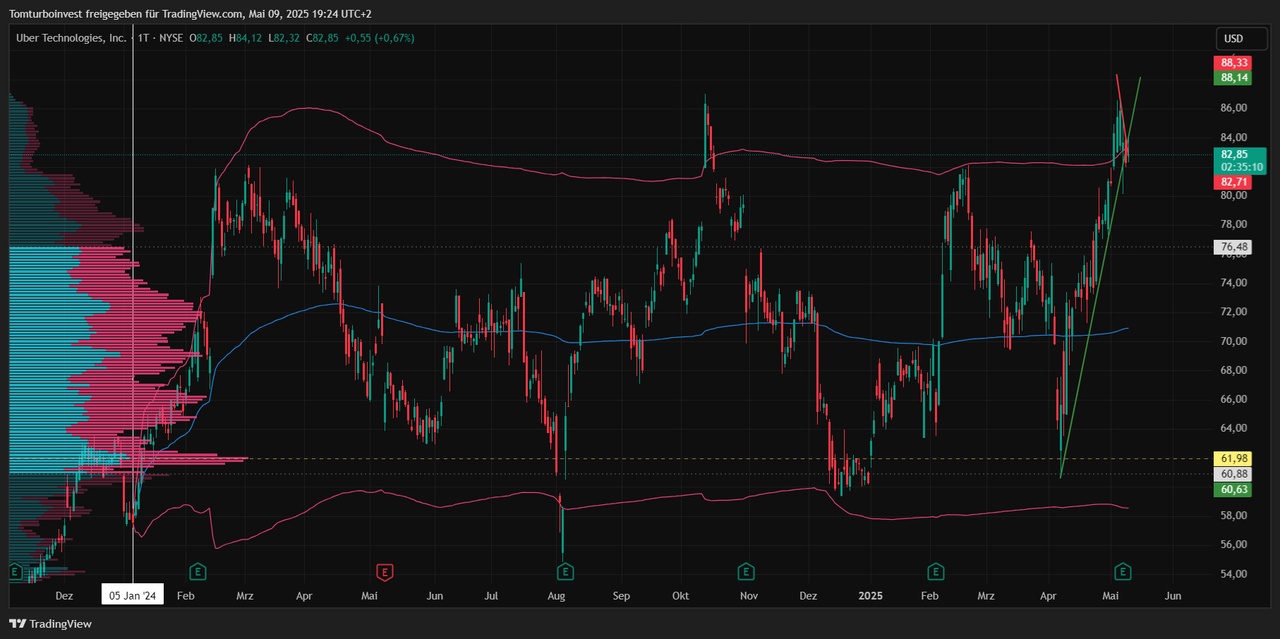
Task: Click the 72,00 price axis value
Action: point(1233,312)
